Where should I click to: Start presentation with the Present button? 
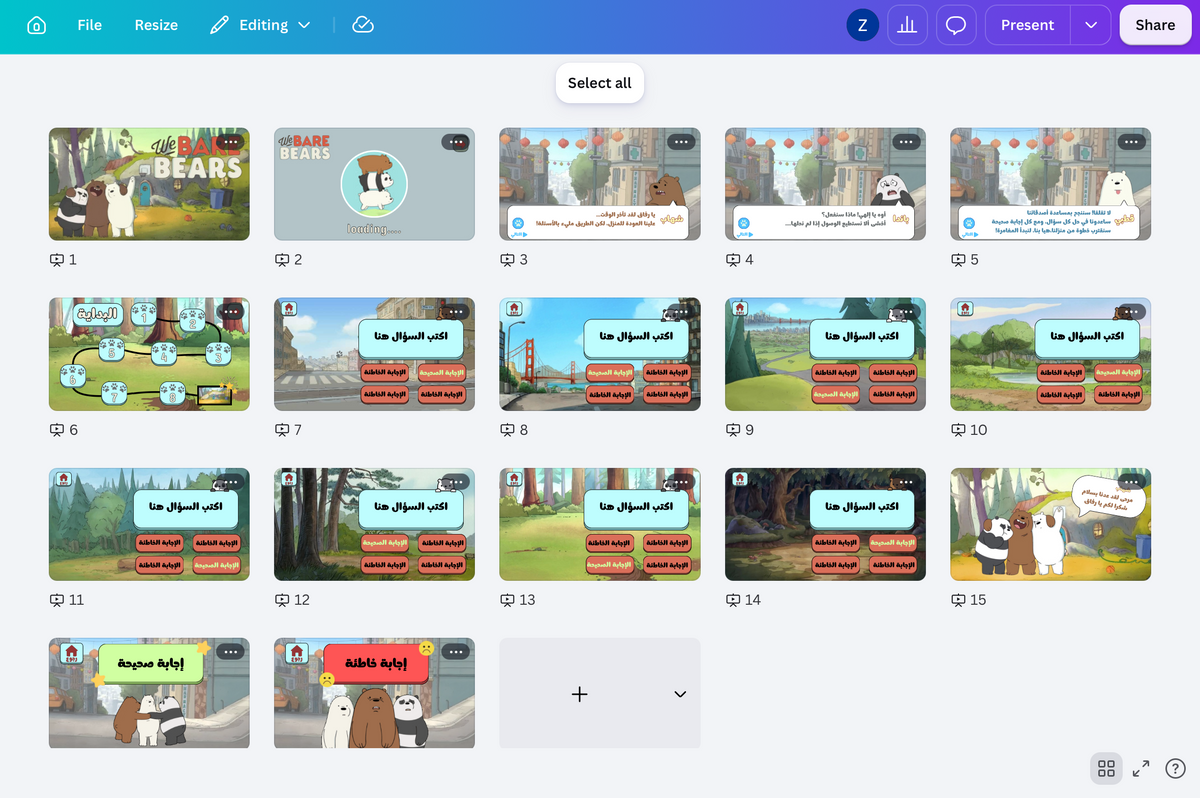[1028, 25]
